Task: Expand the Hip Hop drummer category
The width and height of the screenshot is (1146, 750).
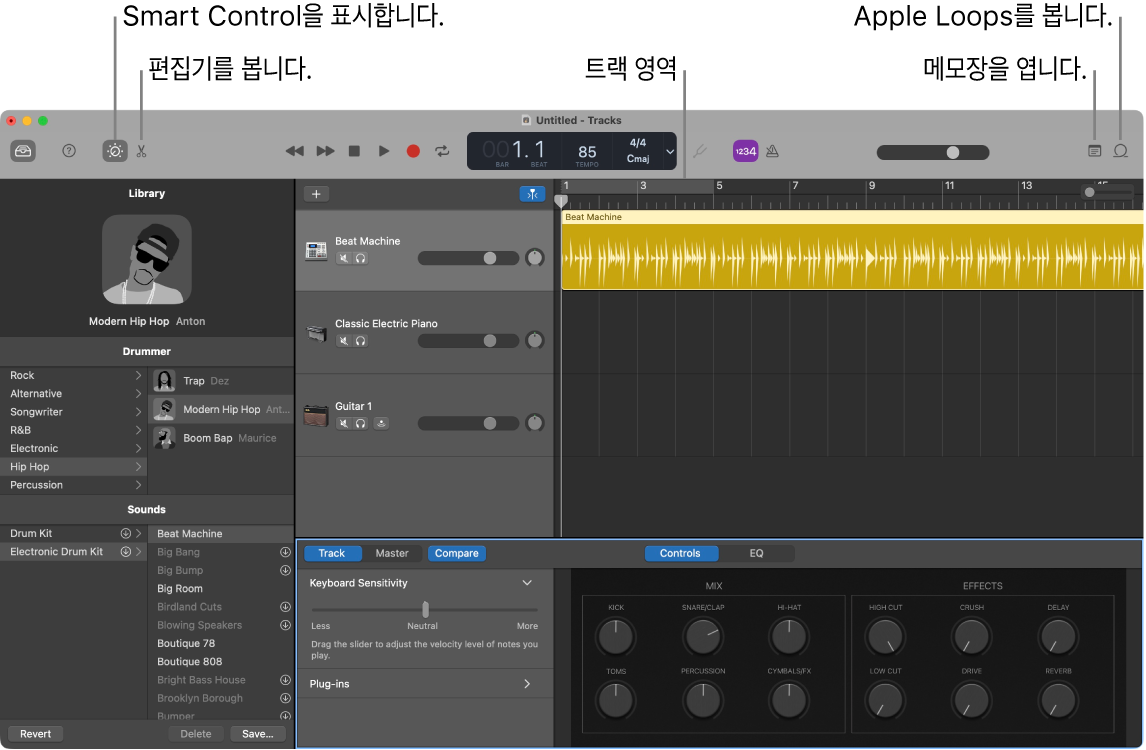Action: point(140,466)
